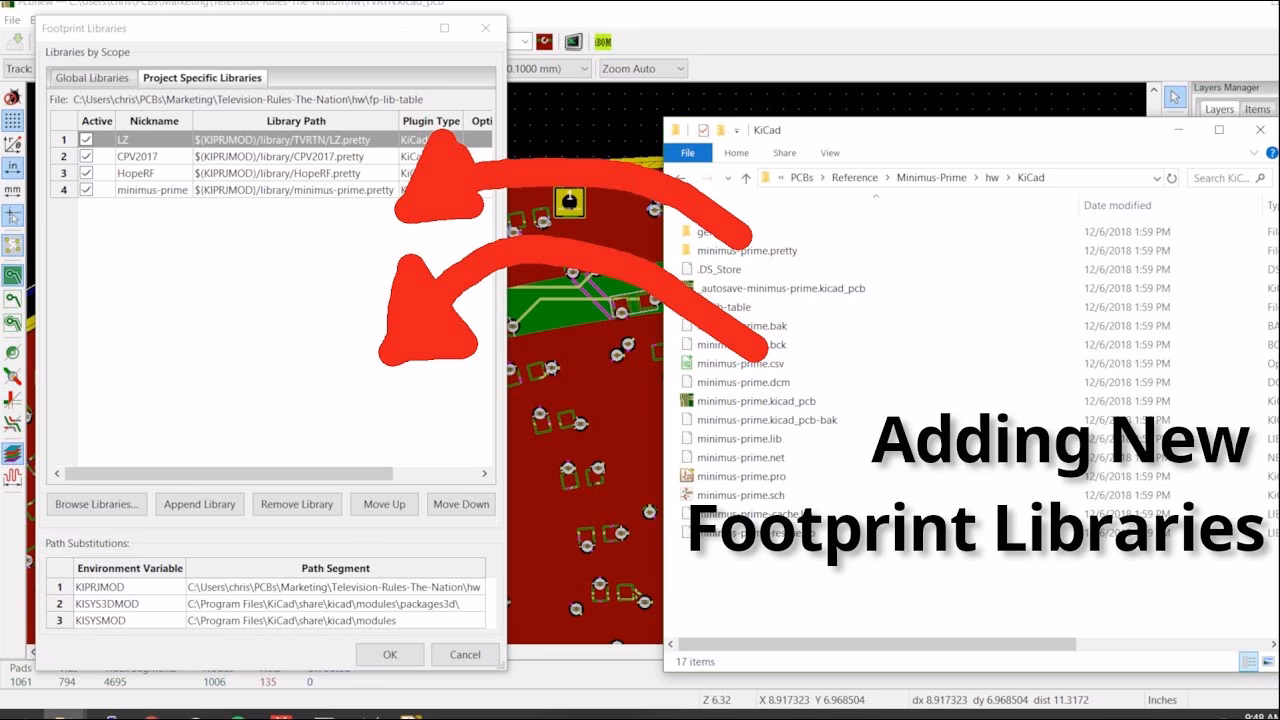Open the minimus-prime.pretty folder in Explorer
This screenshot has height=720, width=1280.
(745, 250)
